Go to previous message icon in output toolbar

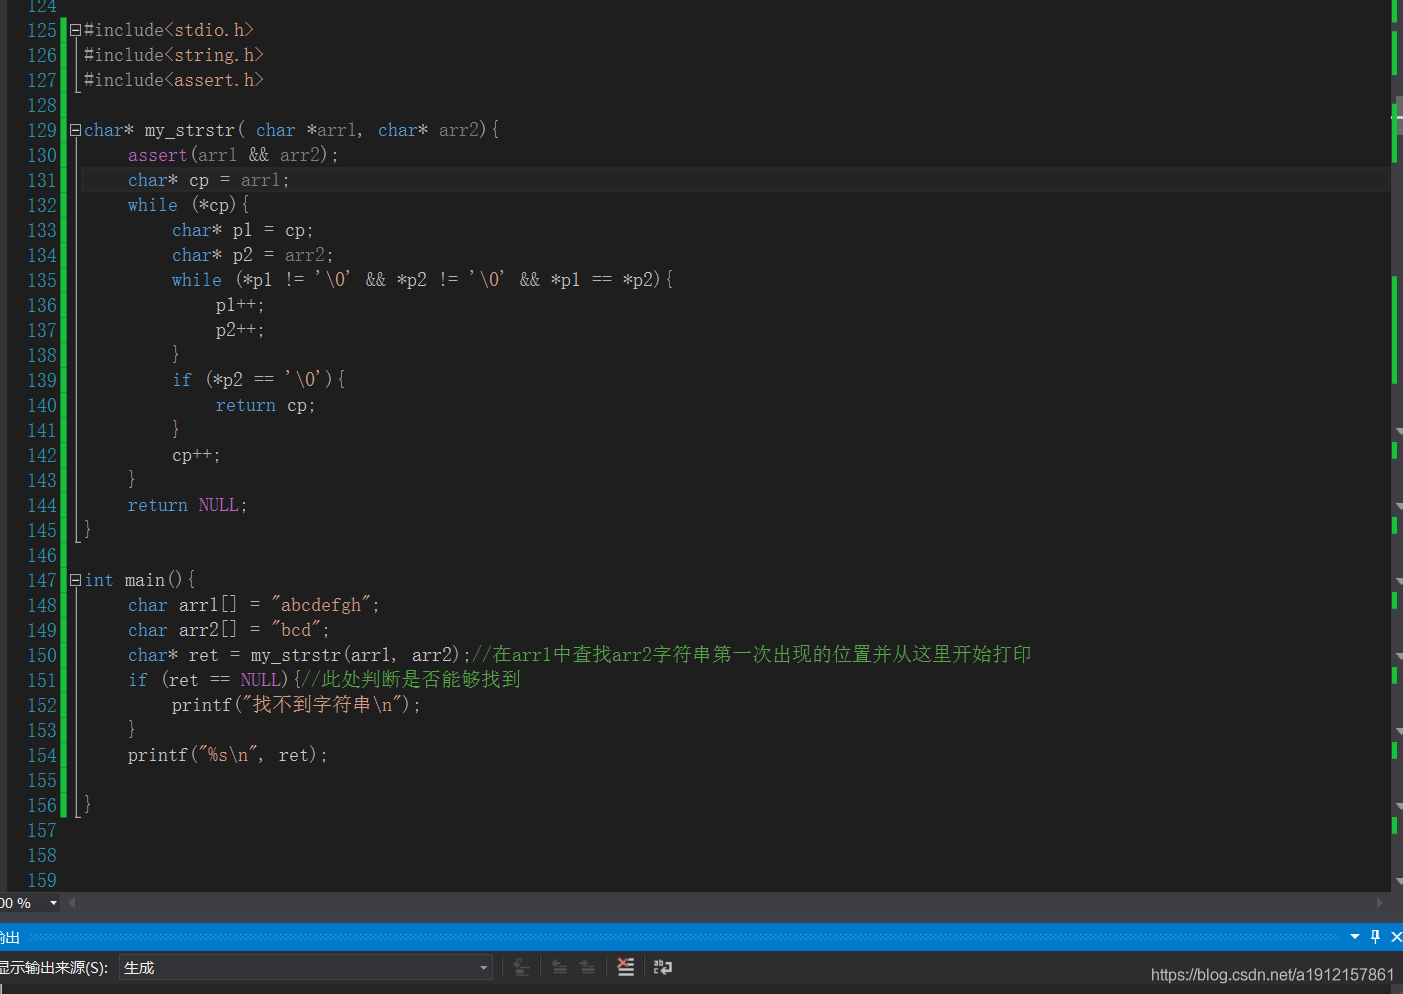coord(559,967)
